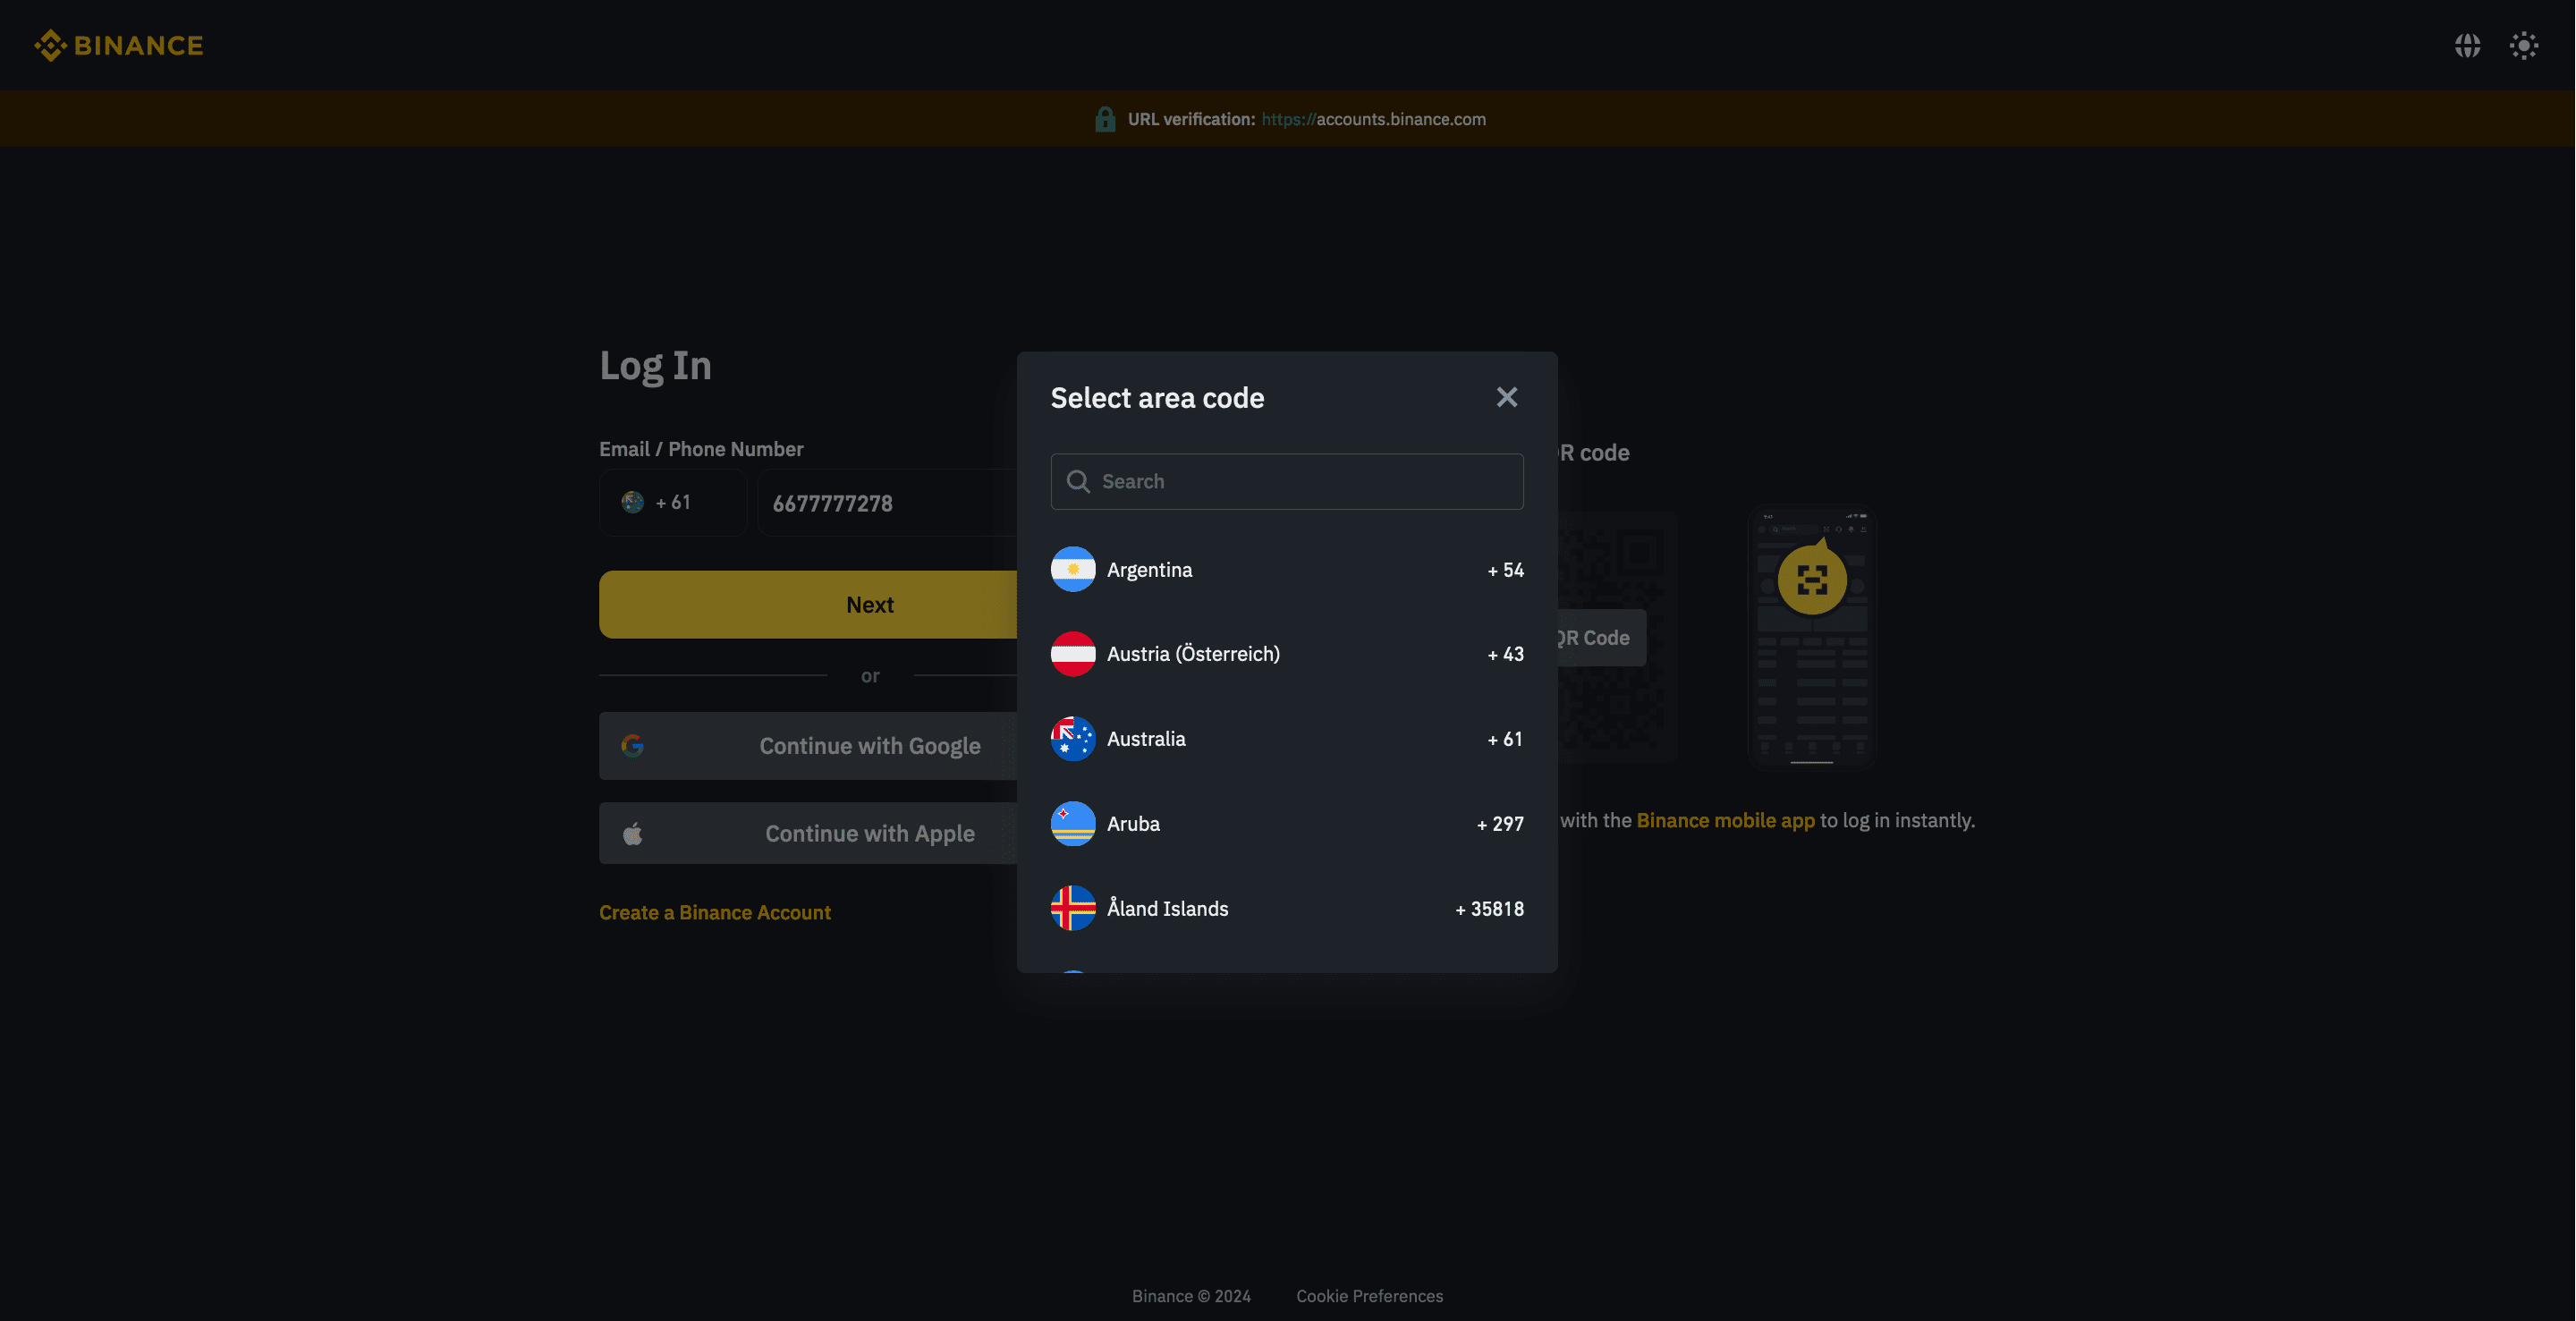Open the + 61 country code dropdown

pyautogui.click(x=672, y=503)
